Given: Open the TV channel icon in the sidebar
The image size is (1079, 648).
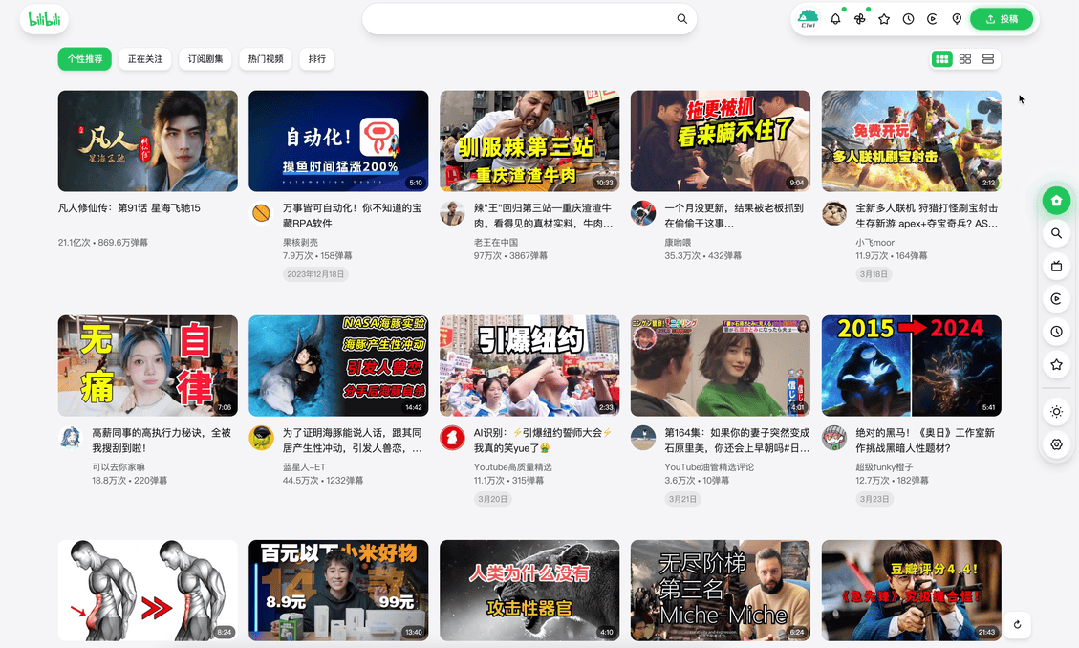Looking at the screenshot, I should [1056, 266].
